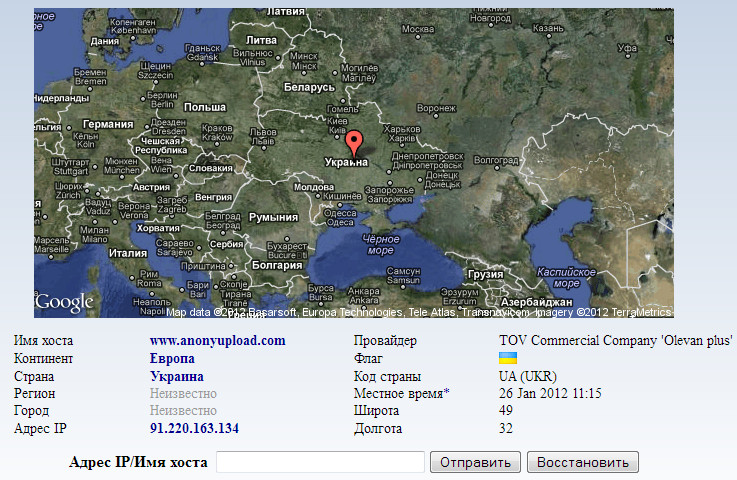This screenshot has height=480, width=737.
Task: Click the Воронеж city label on the map
Action: [x=437, y=108]
